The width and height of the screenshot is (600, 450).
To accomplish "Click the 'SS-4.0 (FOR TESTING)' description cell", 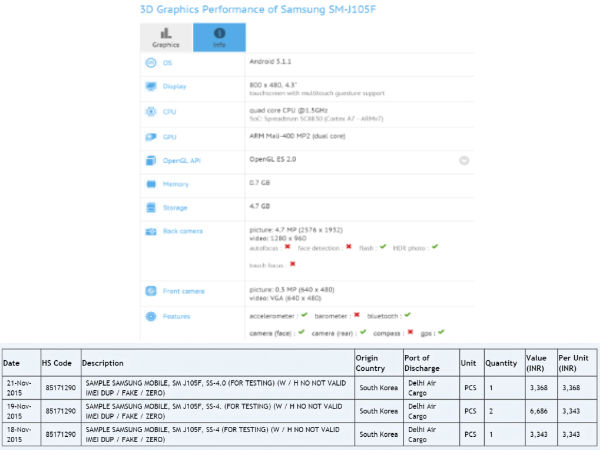I will [216, 388].
